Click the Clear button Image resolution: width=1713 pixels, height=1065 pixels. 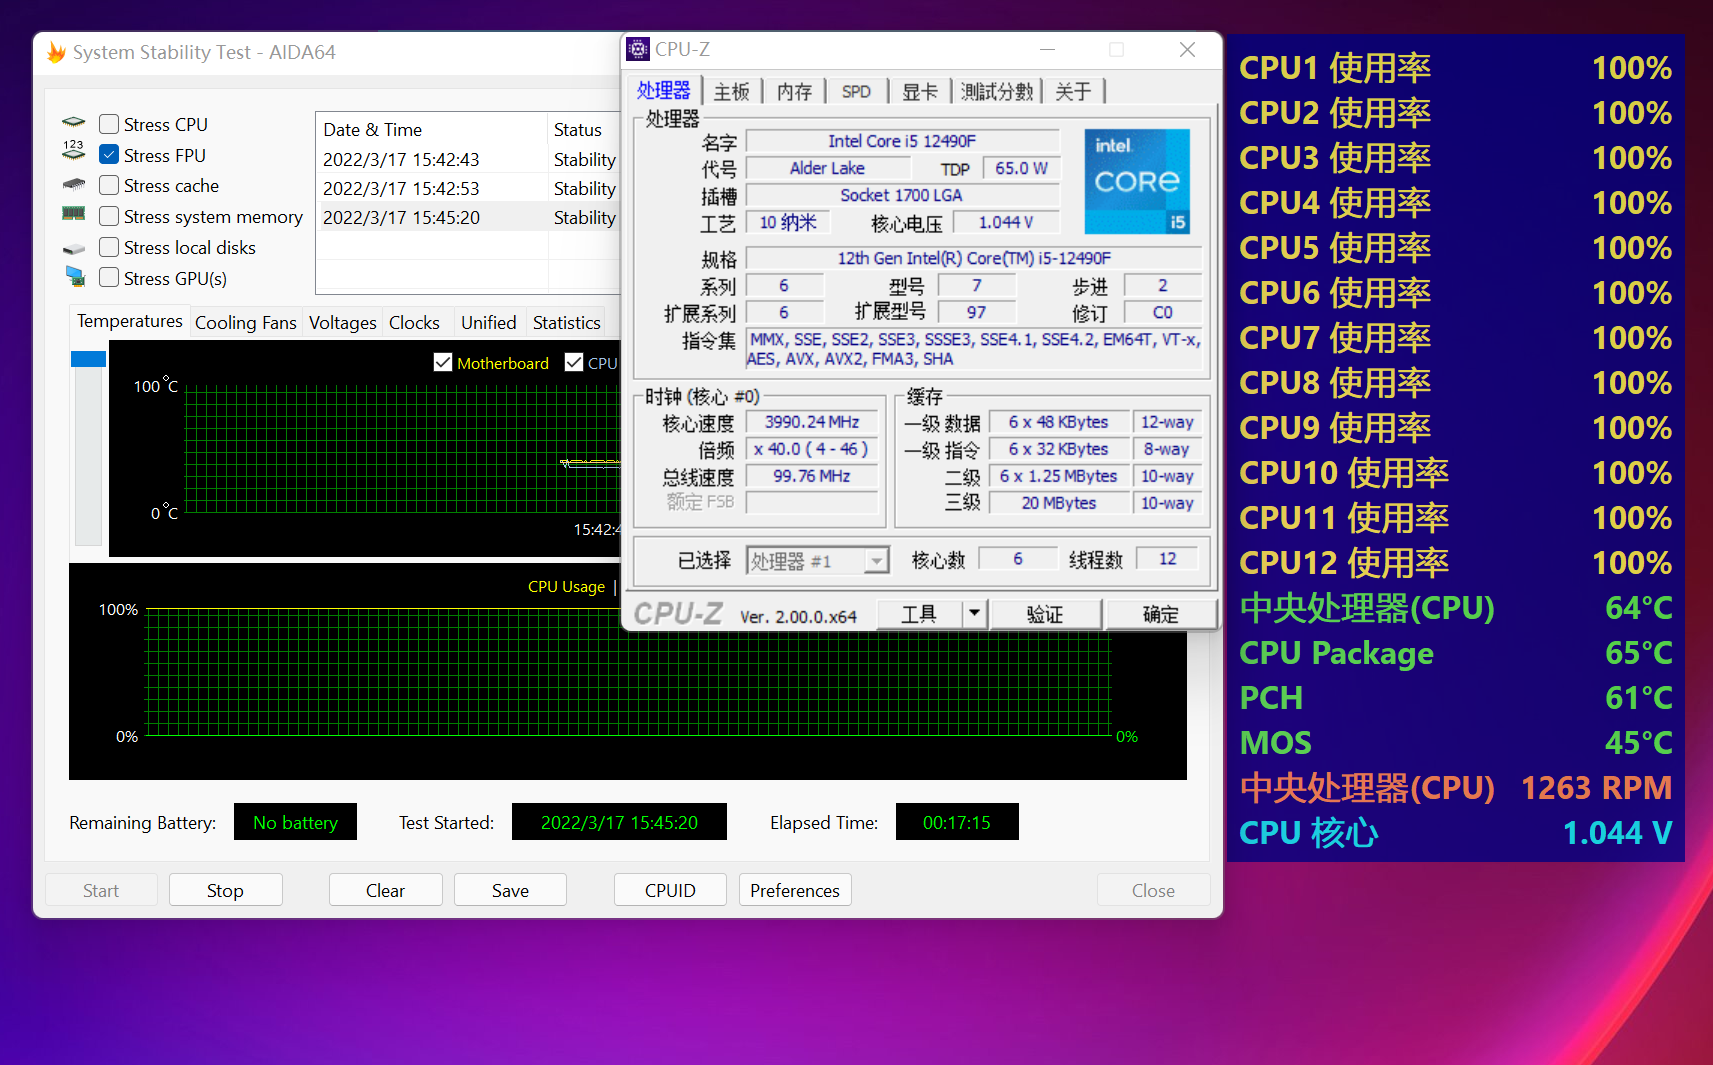coord(385,890)
